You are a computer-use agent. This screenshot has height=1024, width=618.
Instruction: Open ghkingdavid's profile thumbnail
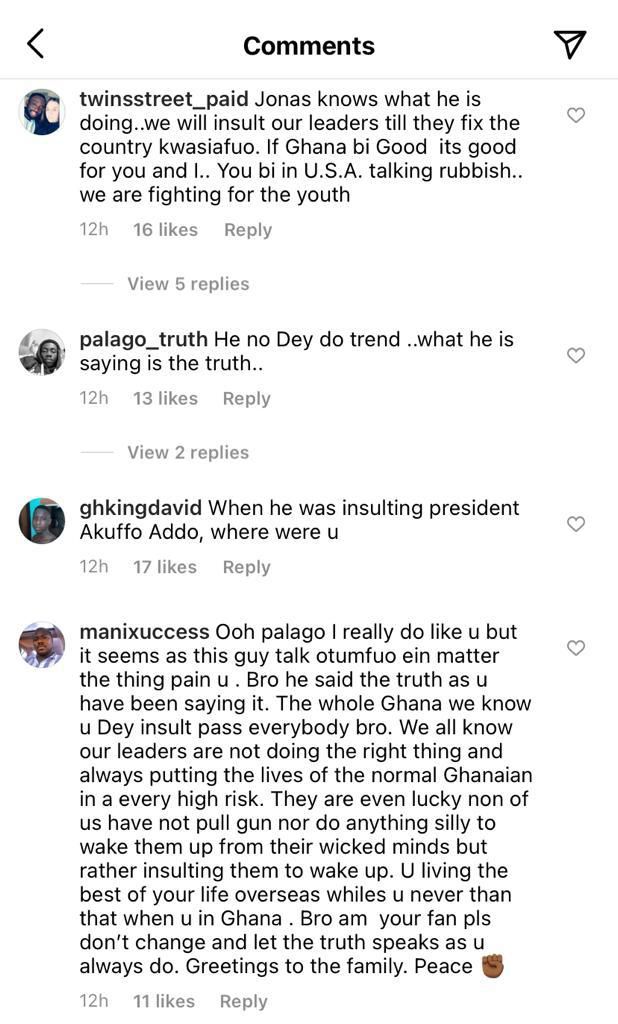40,520
